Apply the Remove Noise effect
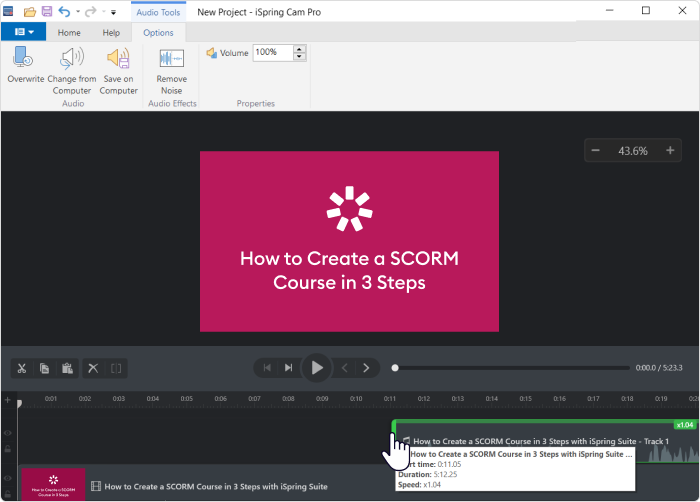This screenshot has width=700, height=502. pos(171,71)
